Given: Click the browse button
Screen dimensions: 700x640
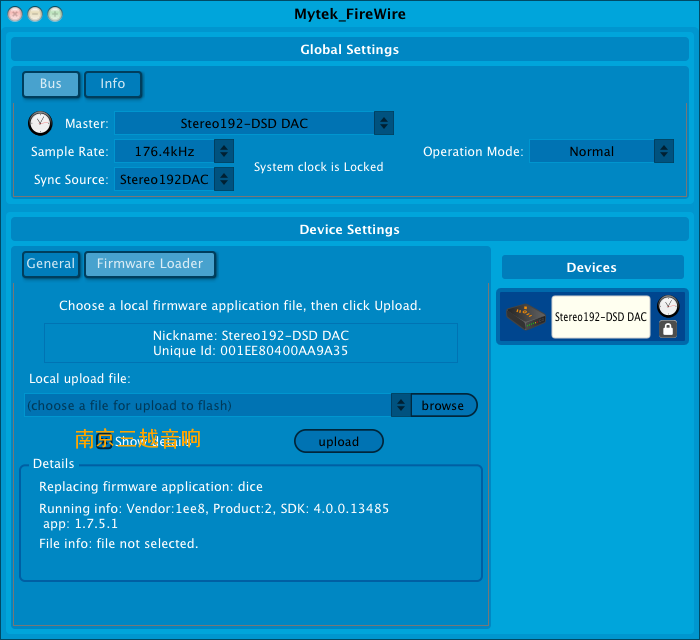Looking at the screenshot, I should click(x=444, y=405).
